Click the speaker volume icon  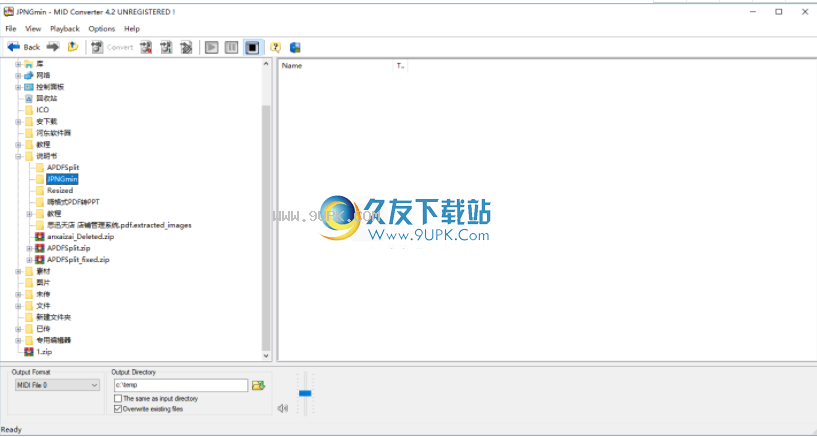(x=283, y=408)
